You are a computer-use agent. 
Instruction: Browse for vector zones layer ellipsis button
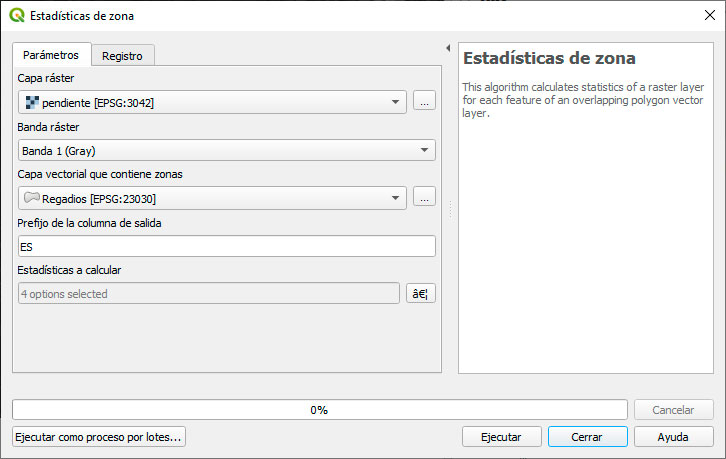coord(424,197)
